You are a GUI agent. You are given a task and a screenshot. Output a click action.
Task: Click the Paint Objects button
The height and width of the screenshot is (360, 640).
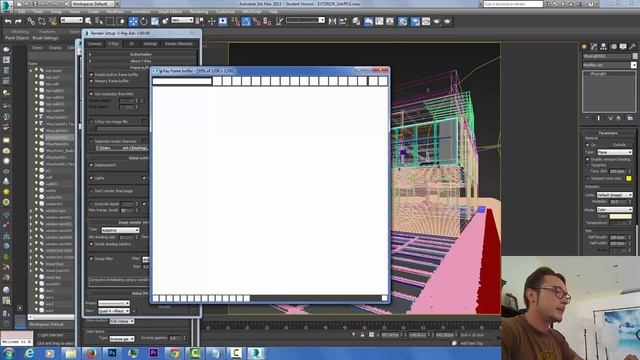(x=17, y=38)
